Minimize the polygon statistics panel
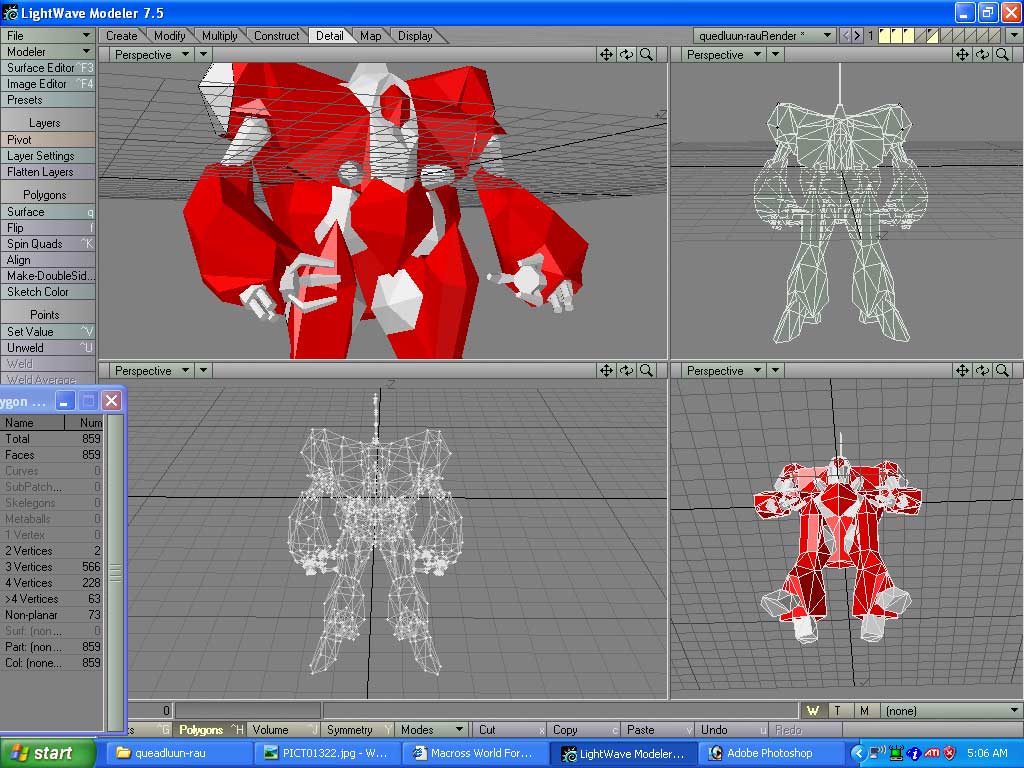Screen dimensions: 1024x768 (64, 400)
